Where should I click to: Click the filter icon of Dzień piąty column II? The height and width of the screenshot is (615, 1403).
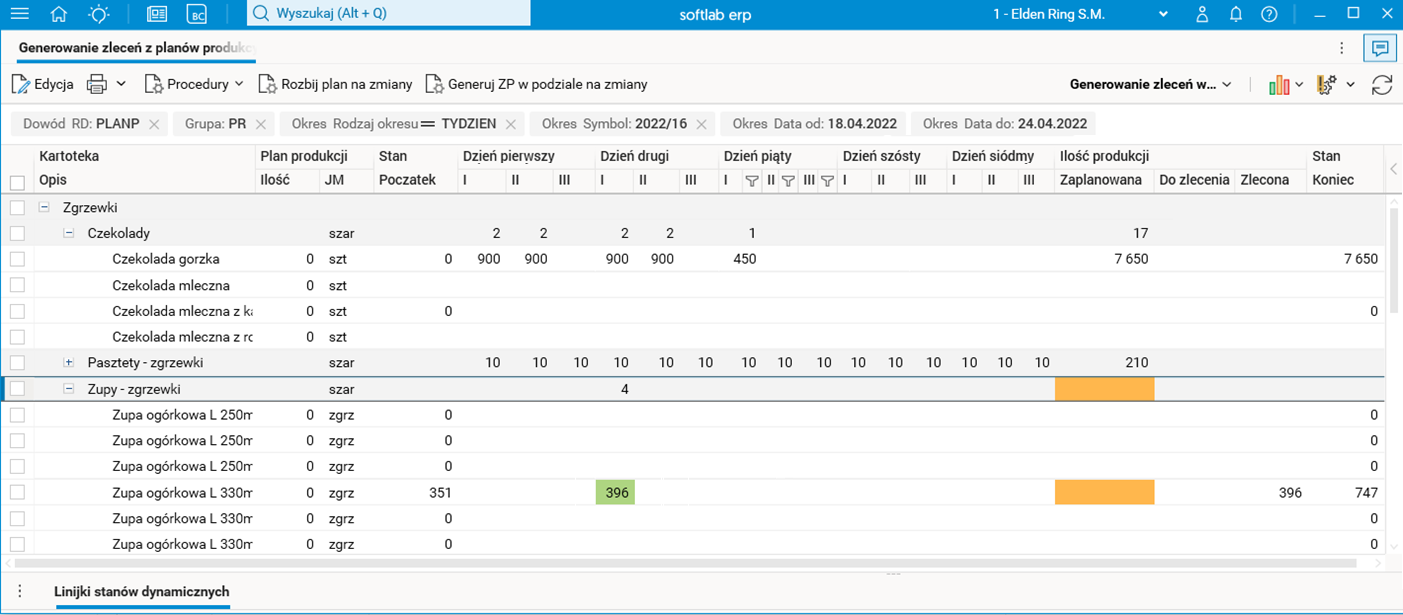coord(787,181)
